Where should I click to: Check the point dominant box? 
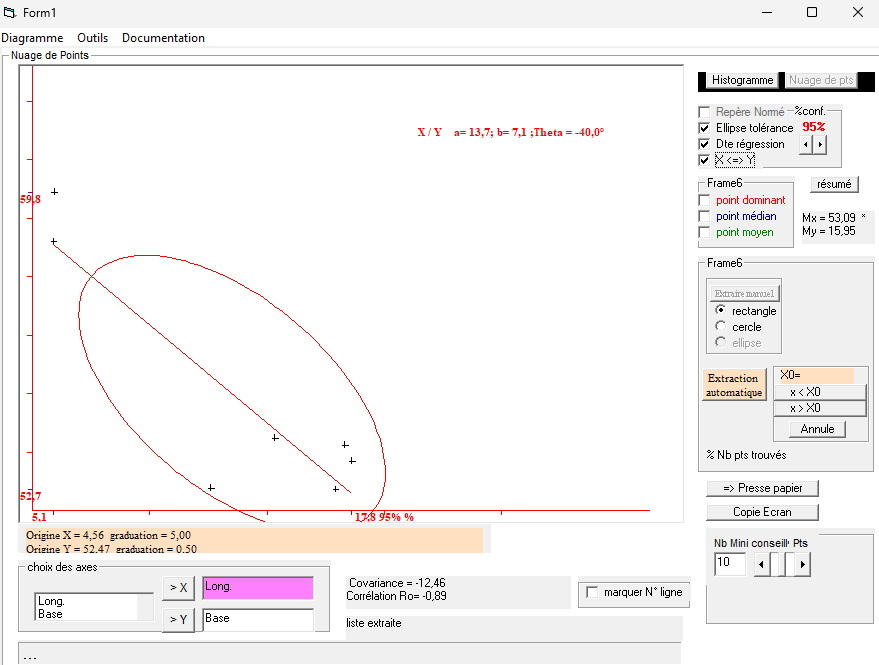tap(705, 200)
